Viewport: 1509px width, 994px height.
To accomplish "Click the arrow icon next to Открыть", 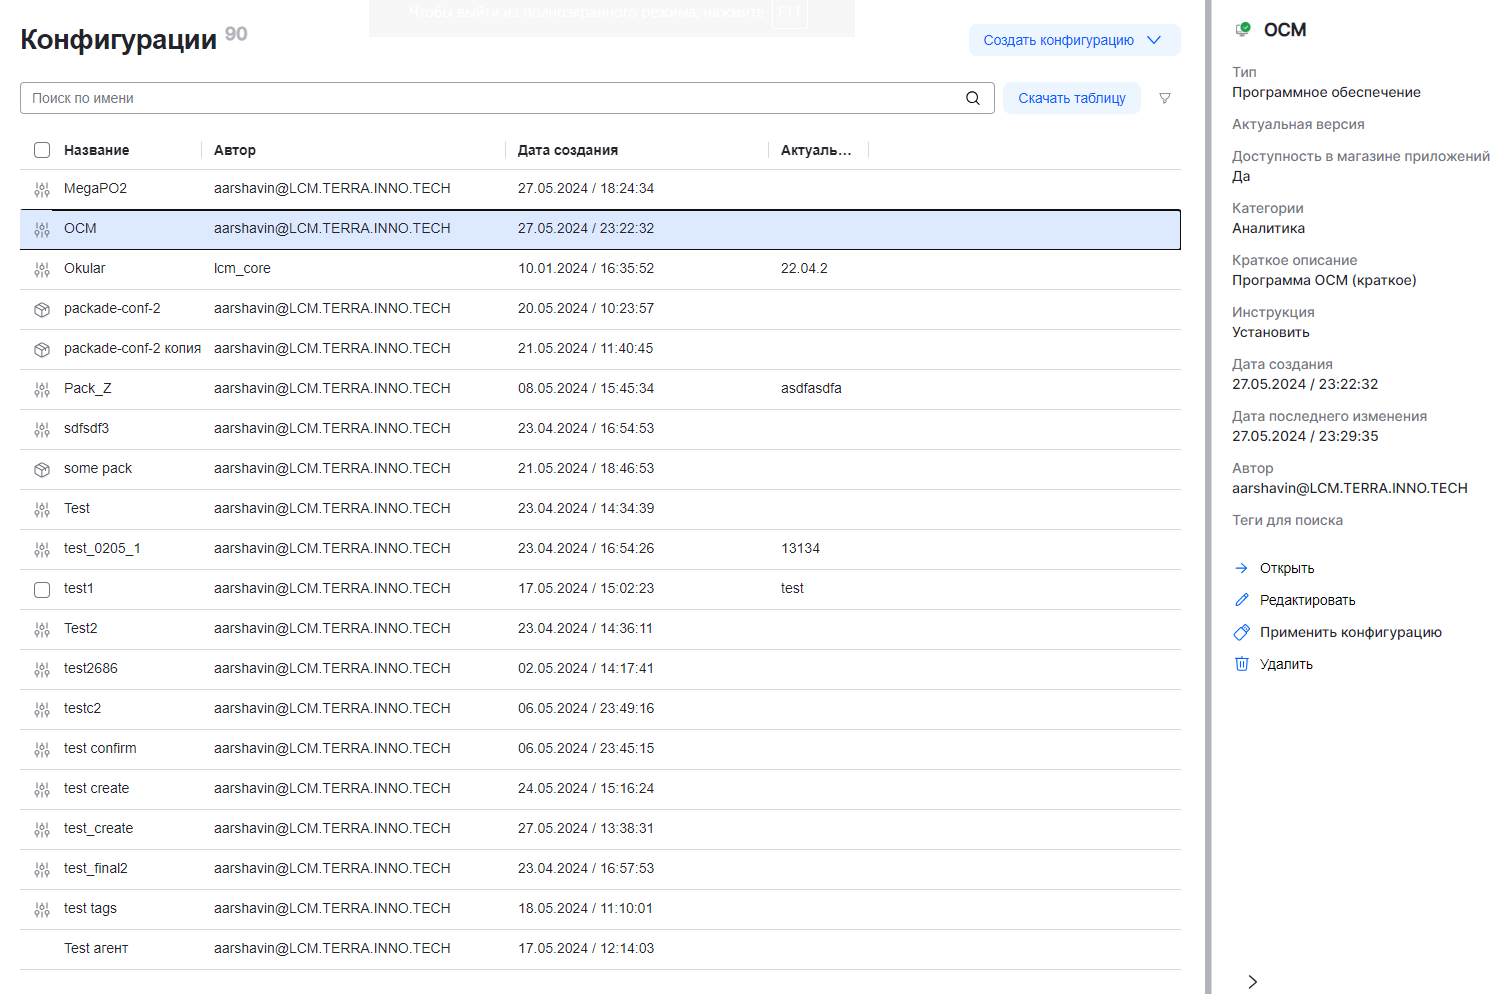I will click(x=1242, y=568).
